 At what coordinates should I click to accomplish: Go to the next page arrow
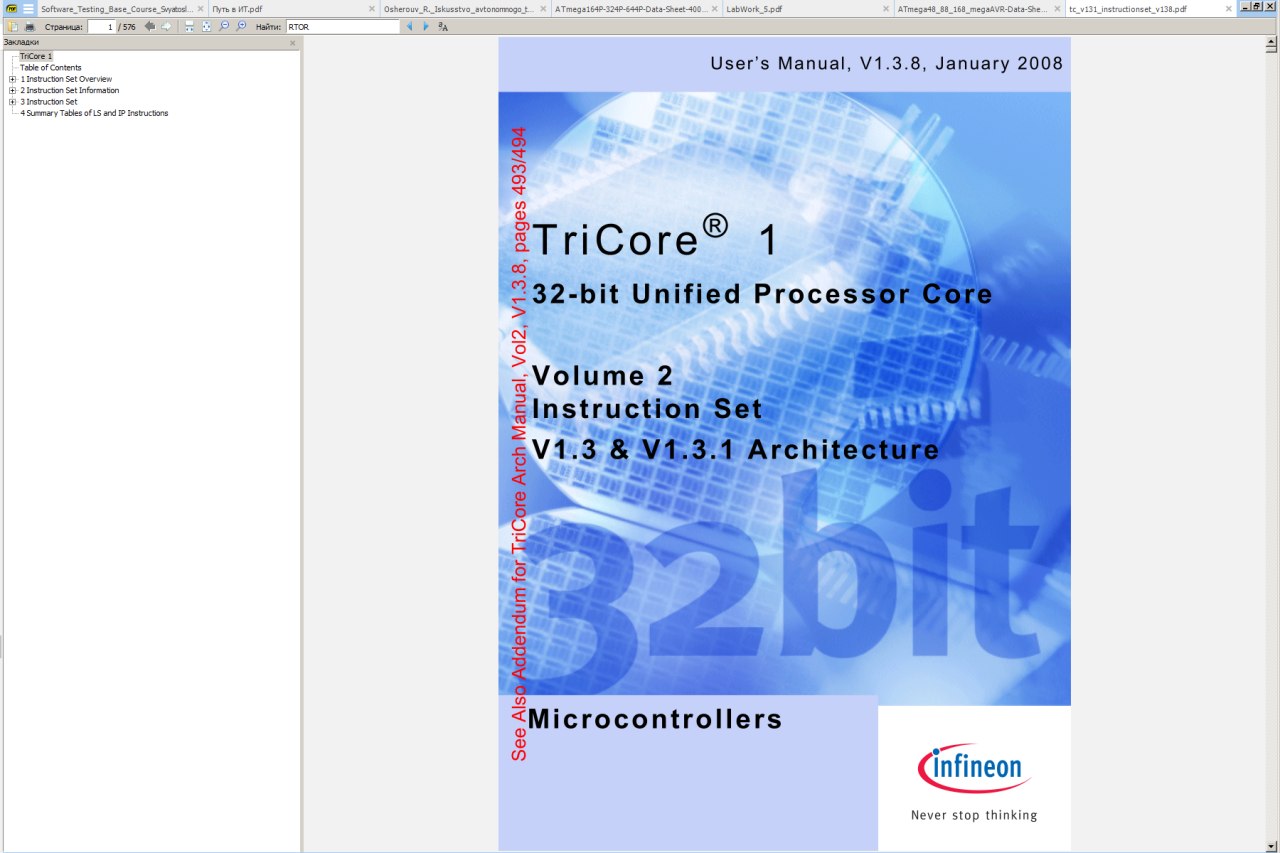[166, 27]
